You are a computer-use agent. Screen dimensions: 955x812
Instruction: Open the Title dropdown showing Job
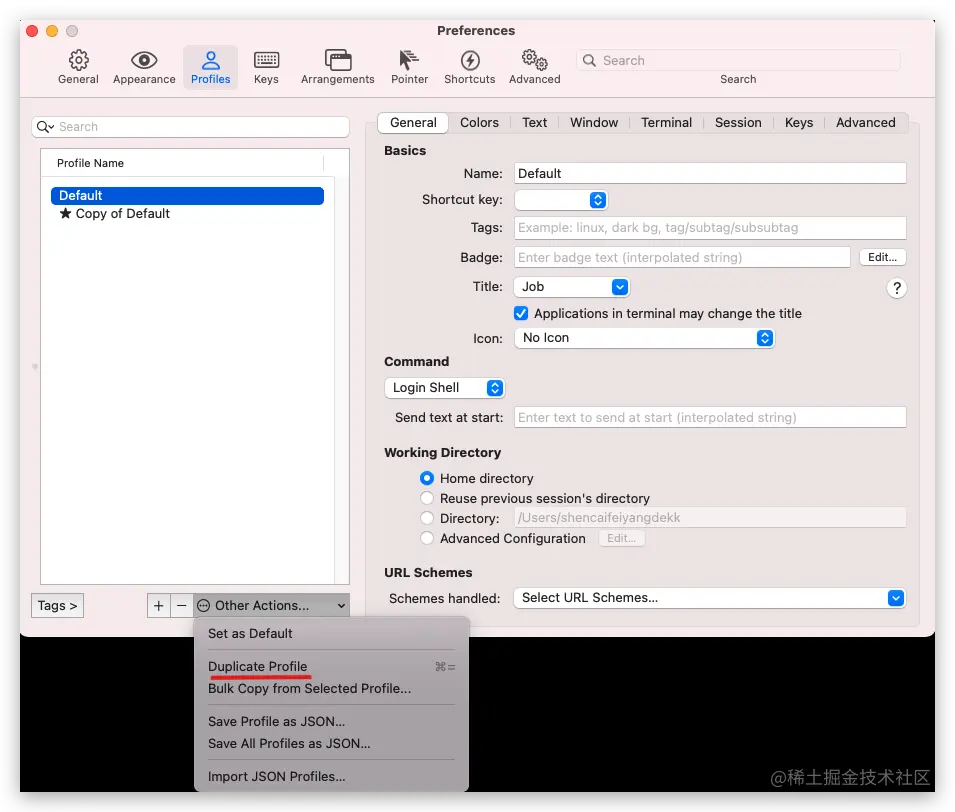(571, 287)
